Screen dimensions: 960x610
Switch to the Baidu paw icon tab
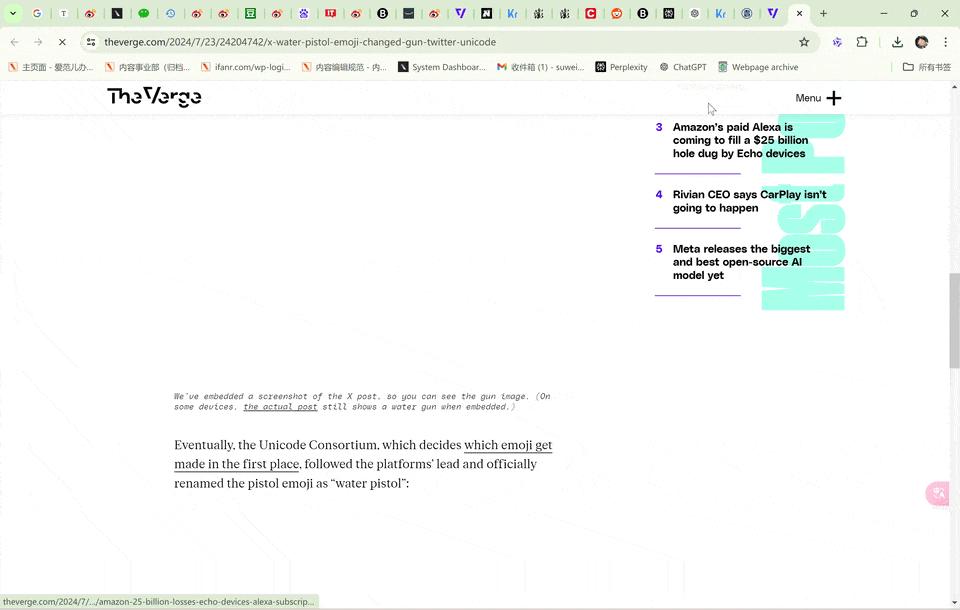(304, 13)
